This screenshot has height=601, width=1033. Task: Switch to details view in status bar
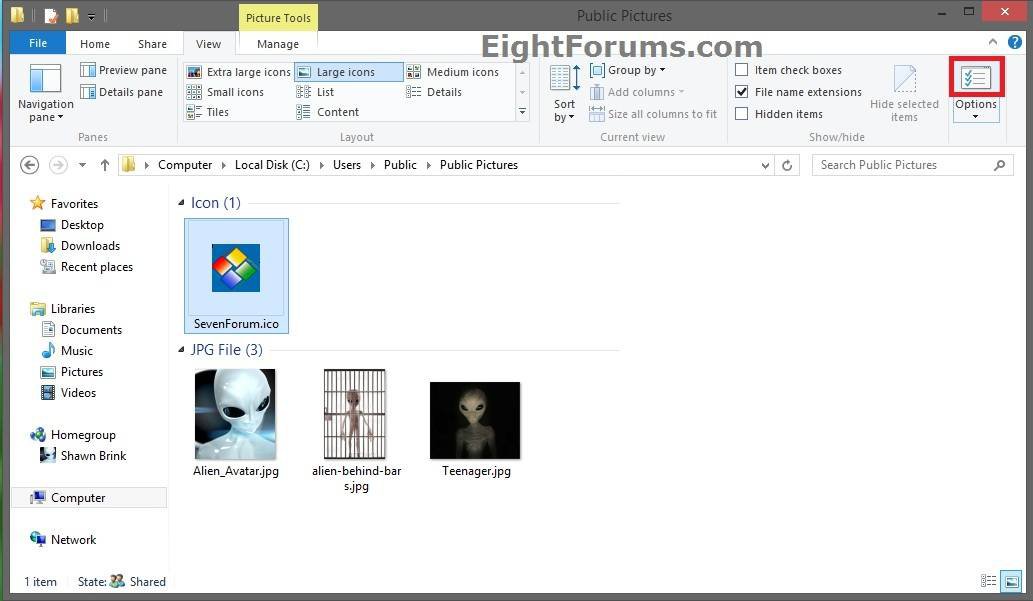(988, 581)
